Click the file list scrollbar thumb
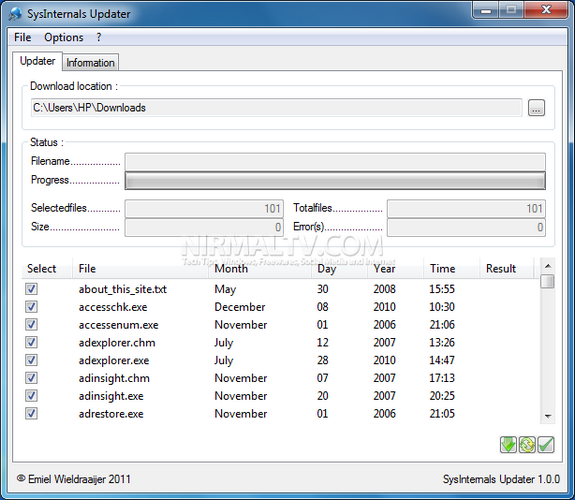Viewport: 575px width, 500px height. (548, 281)
